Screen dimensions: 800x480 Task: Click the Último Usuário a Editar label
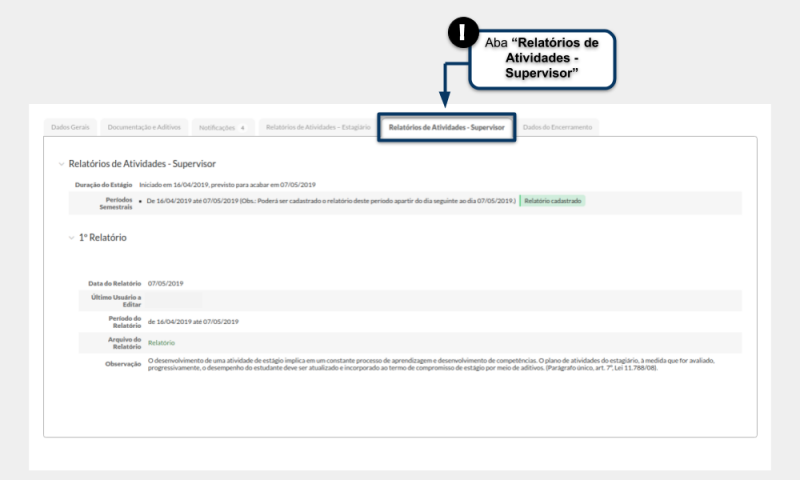click(116, 301)
